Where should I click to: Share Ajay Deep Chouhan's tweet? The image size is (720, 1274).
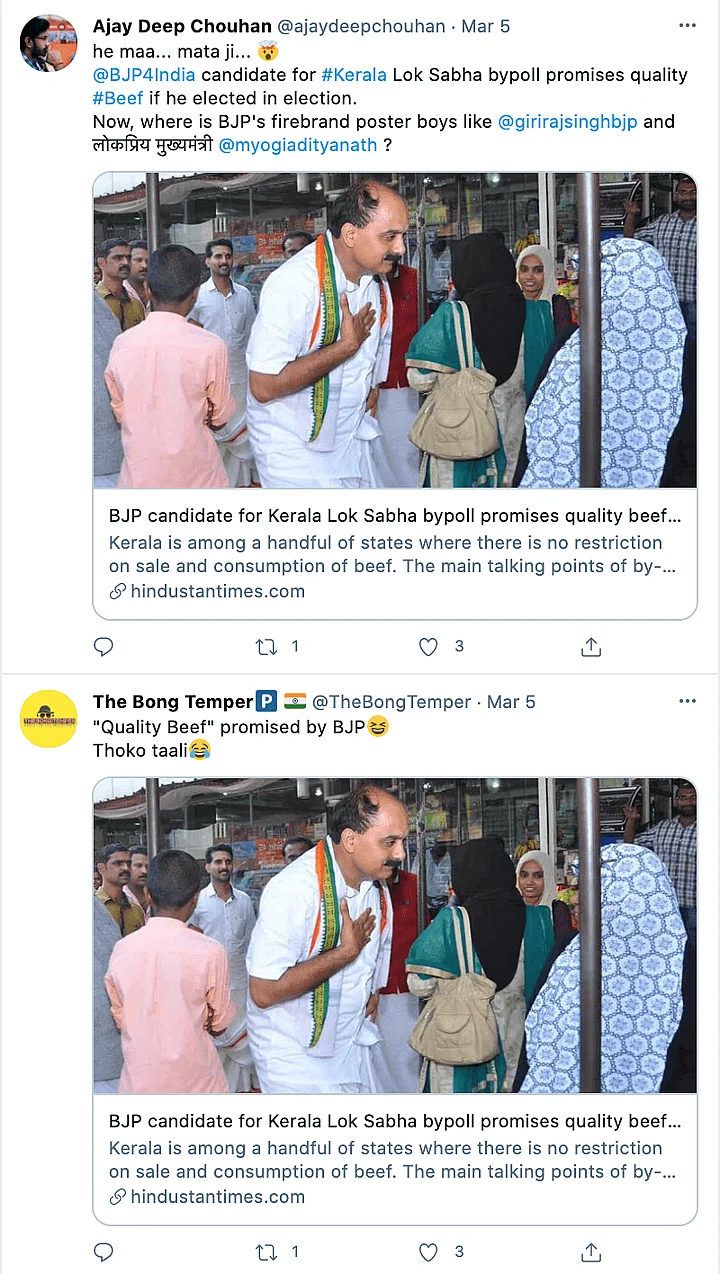[x=591, y=647]
